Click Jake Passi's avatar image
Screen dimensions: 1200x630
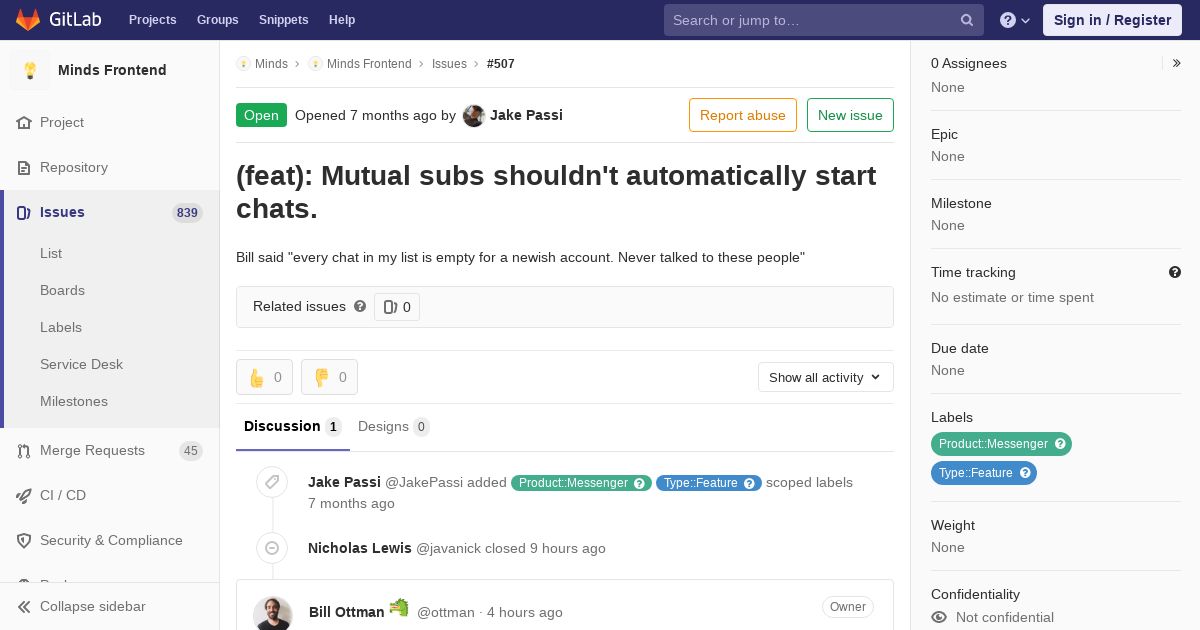pyautogui.click(x=474, y=115)
